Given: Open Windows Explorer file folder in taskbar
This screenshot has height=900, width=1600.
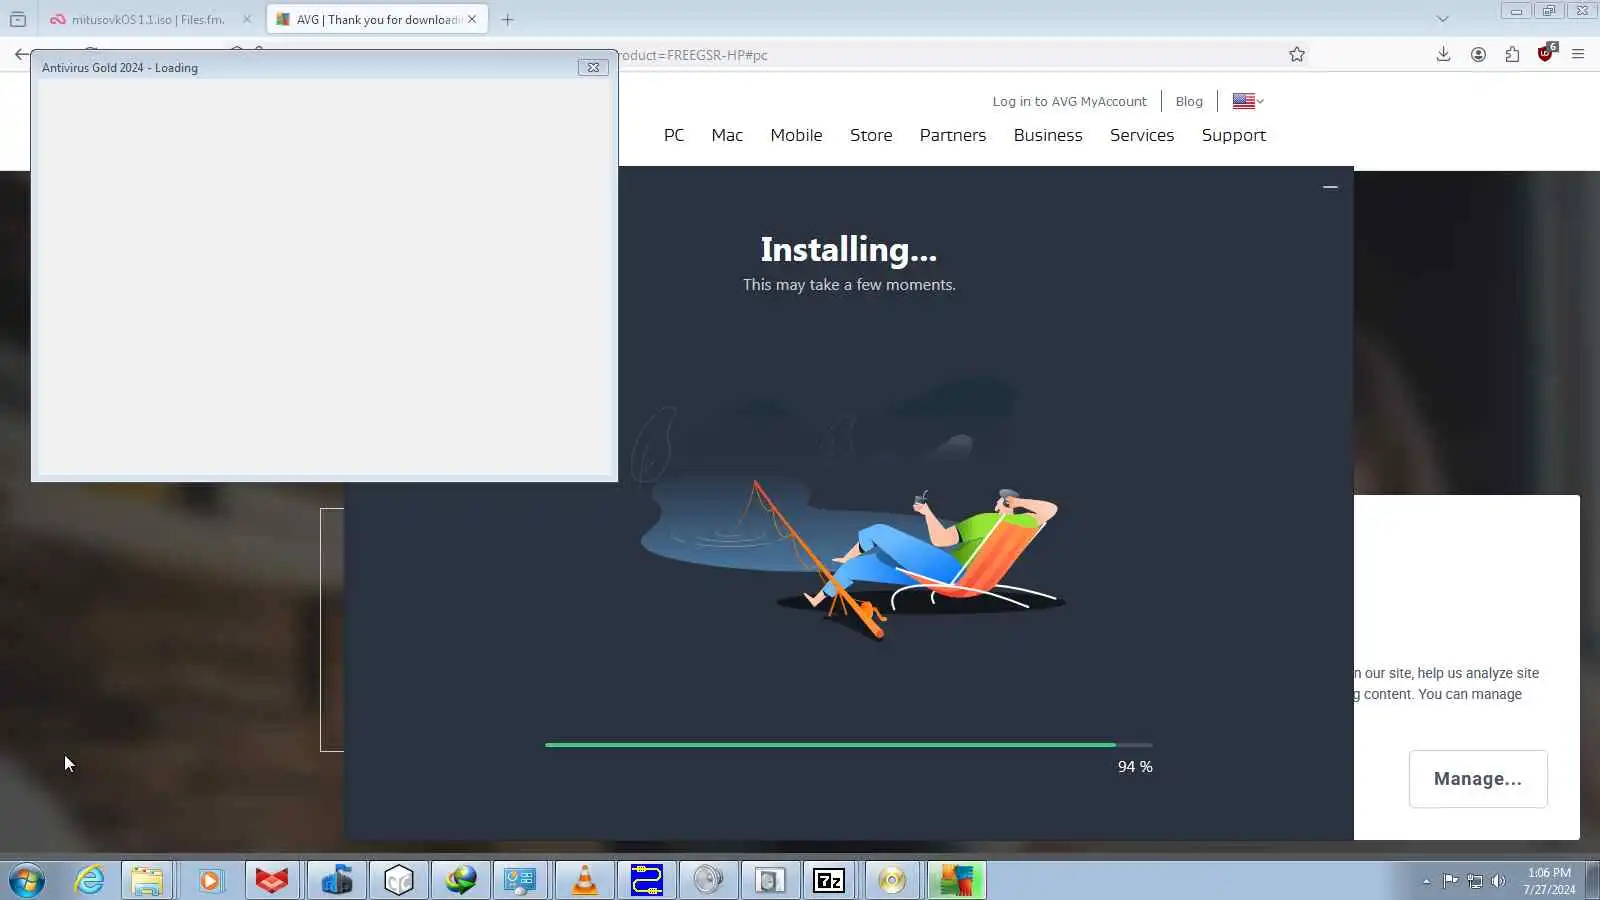Looking at the screenshot, I should click(147, 880).
